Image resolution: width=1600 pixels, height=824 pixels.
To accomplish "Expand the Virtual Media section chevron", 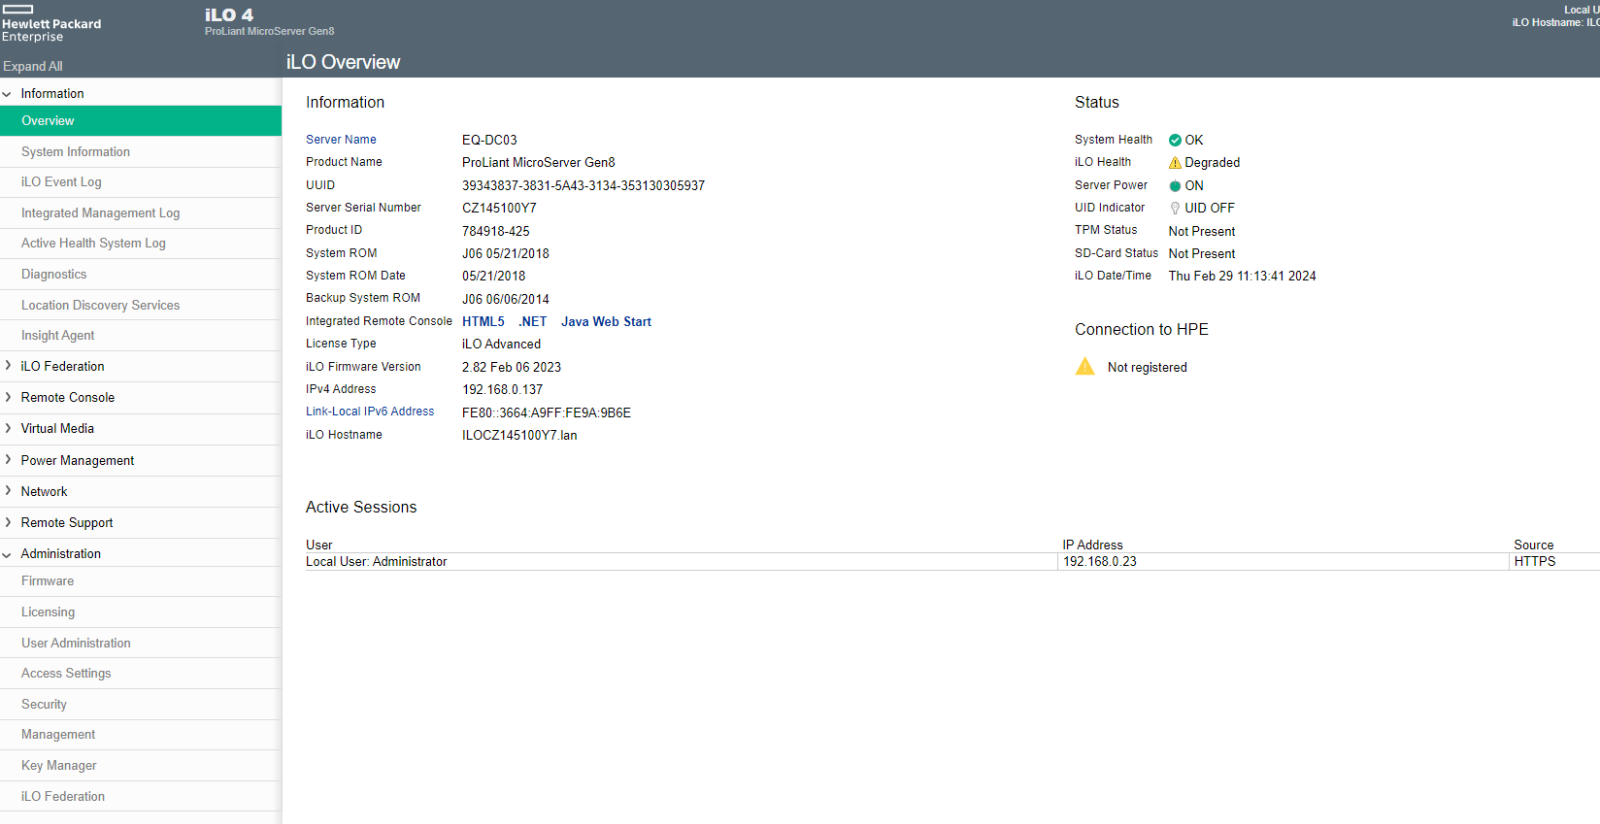I will tap(7, 428).
